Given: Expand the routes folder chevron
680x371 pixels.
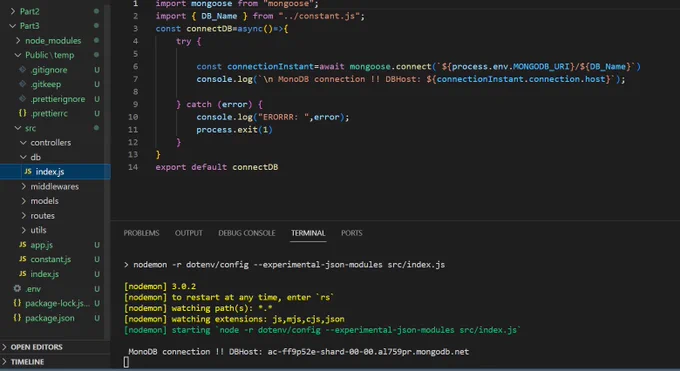Looking at the screenshot, I should click(x=23, y=216).
